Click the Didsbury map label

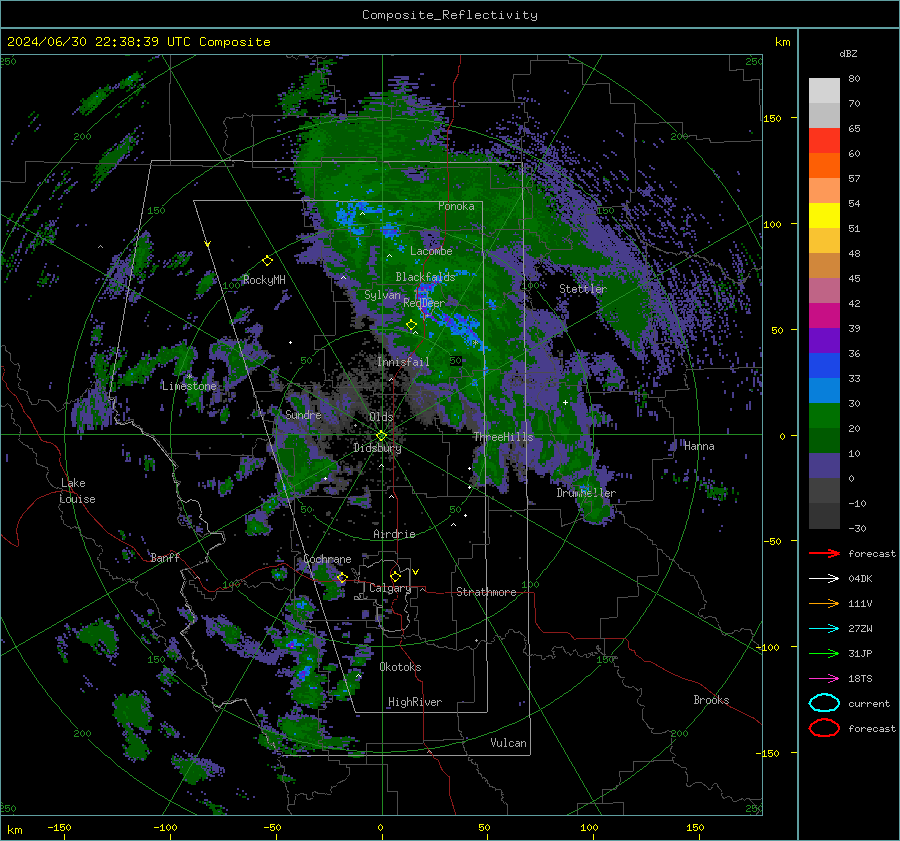tap(377, 448)
